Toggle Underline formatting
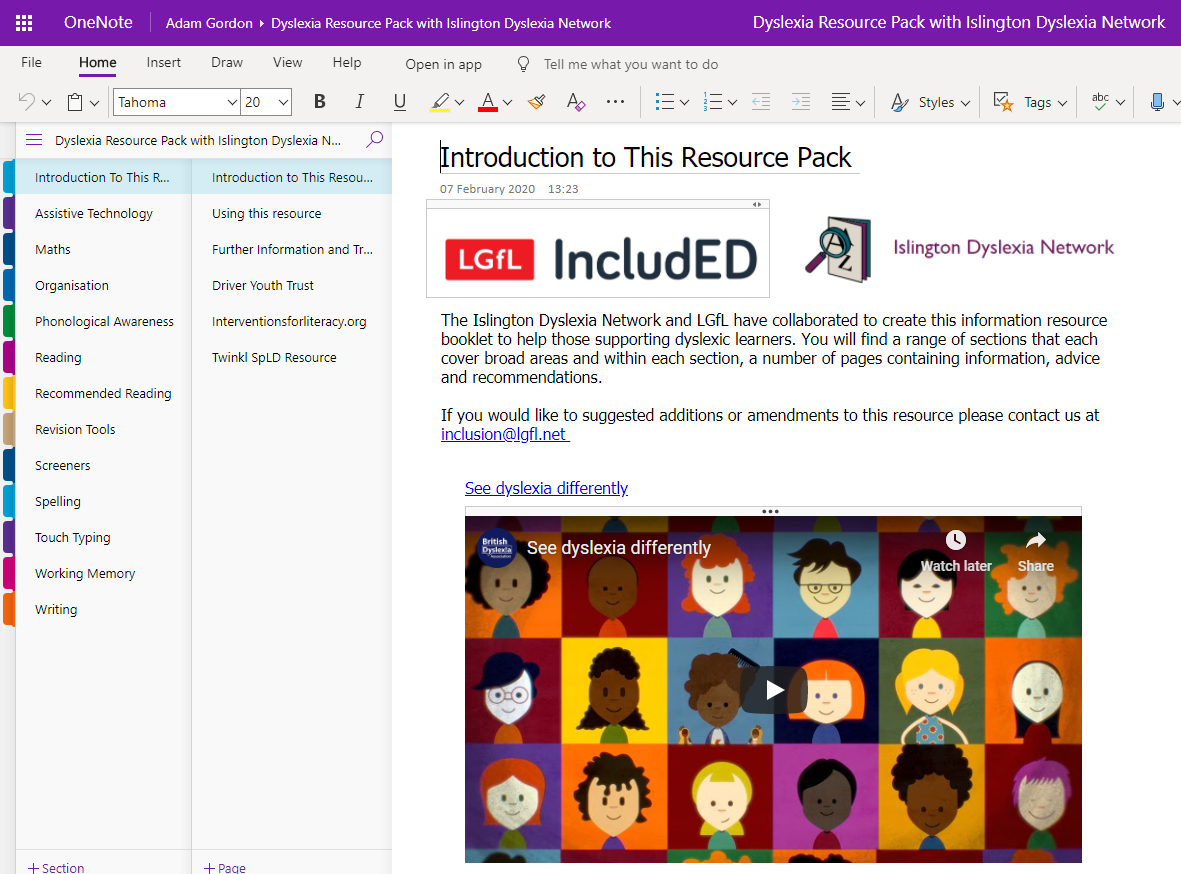The height and width of the screenshot is (874, 1181). pos(400,102)
